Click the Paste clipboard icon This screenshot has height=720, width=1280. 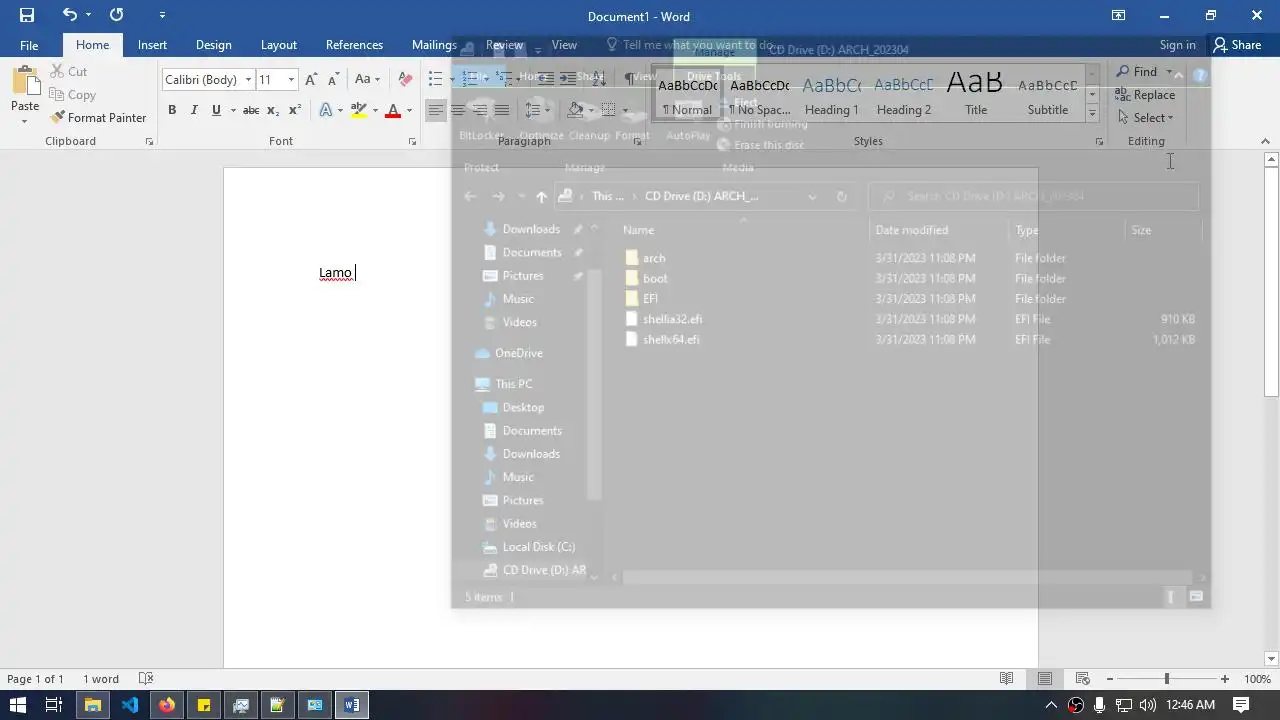click(x=25, y=82)
